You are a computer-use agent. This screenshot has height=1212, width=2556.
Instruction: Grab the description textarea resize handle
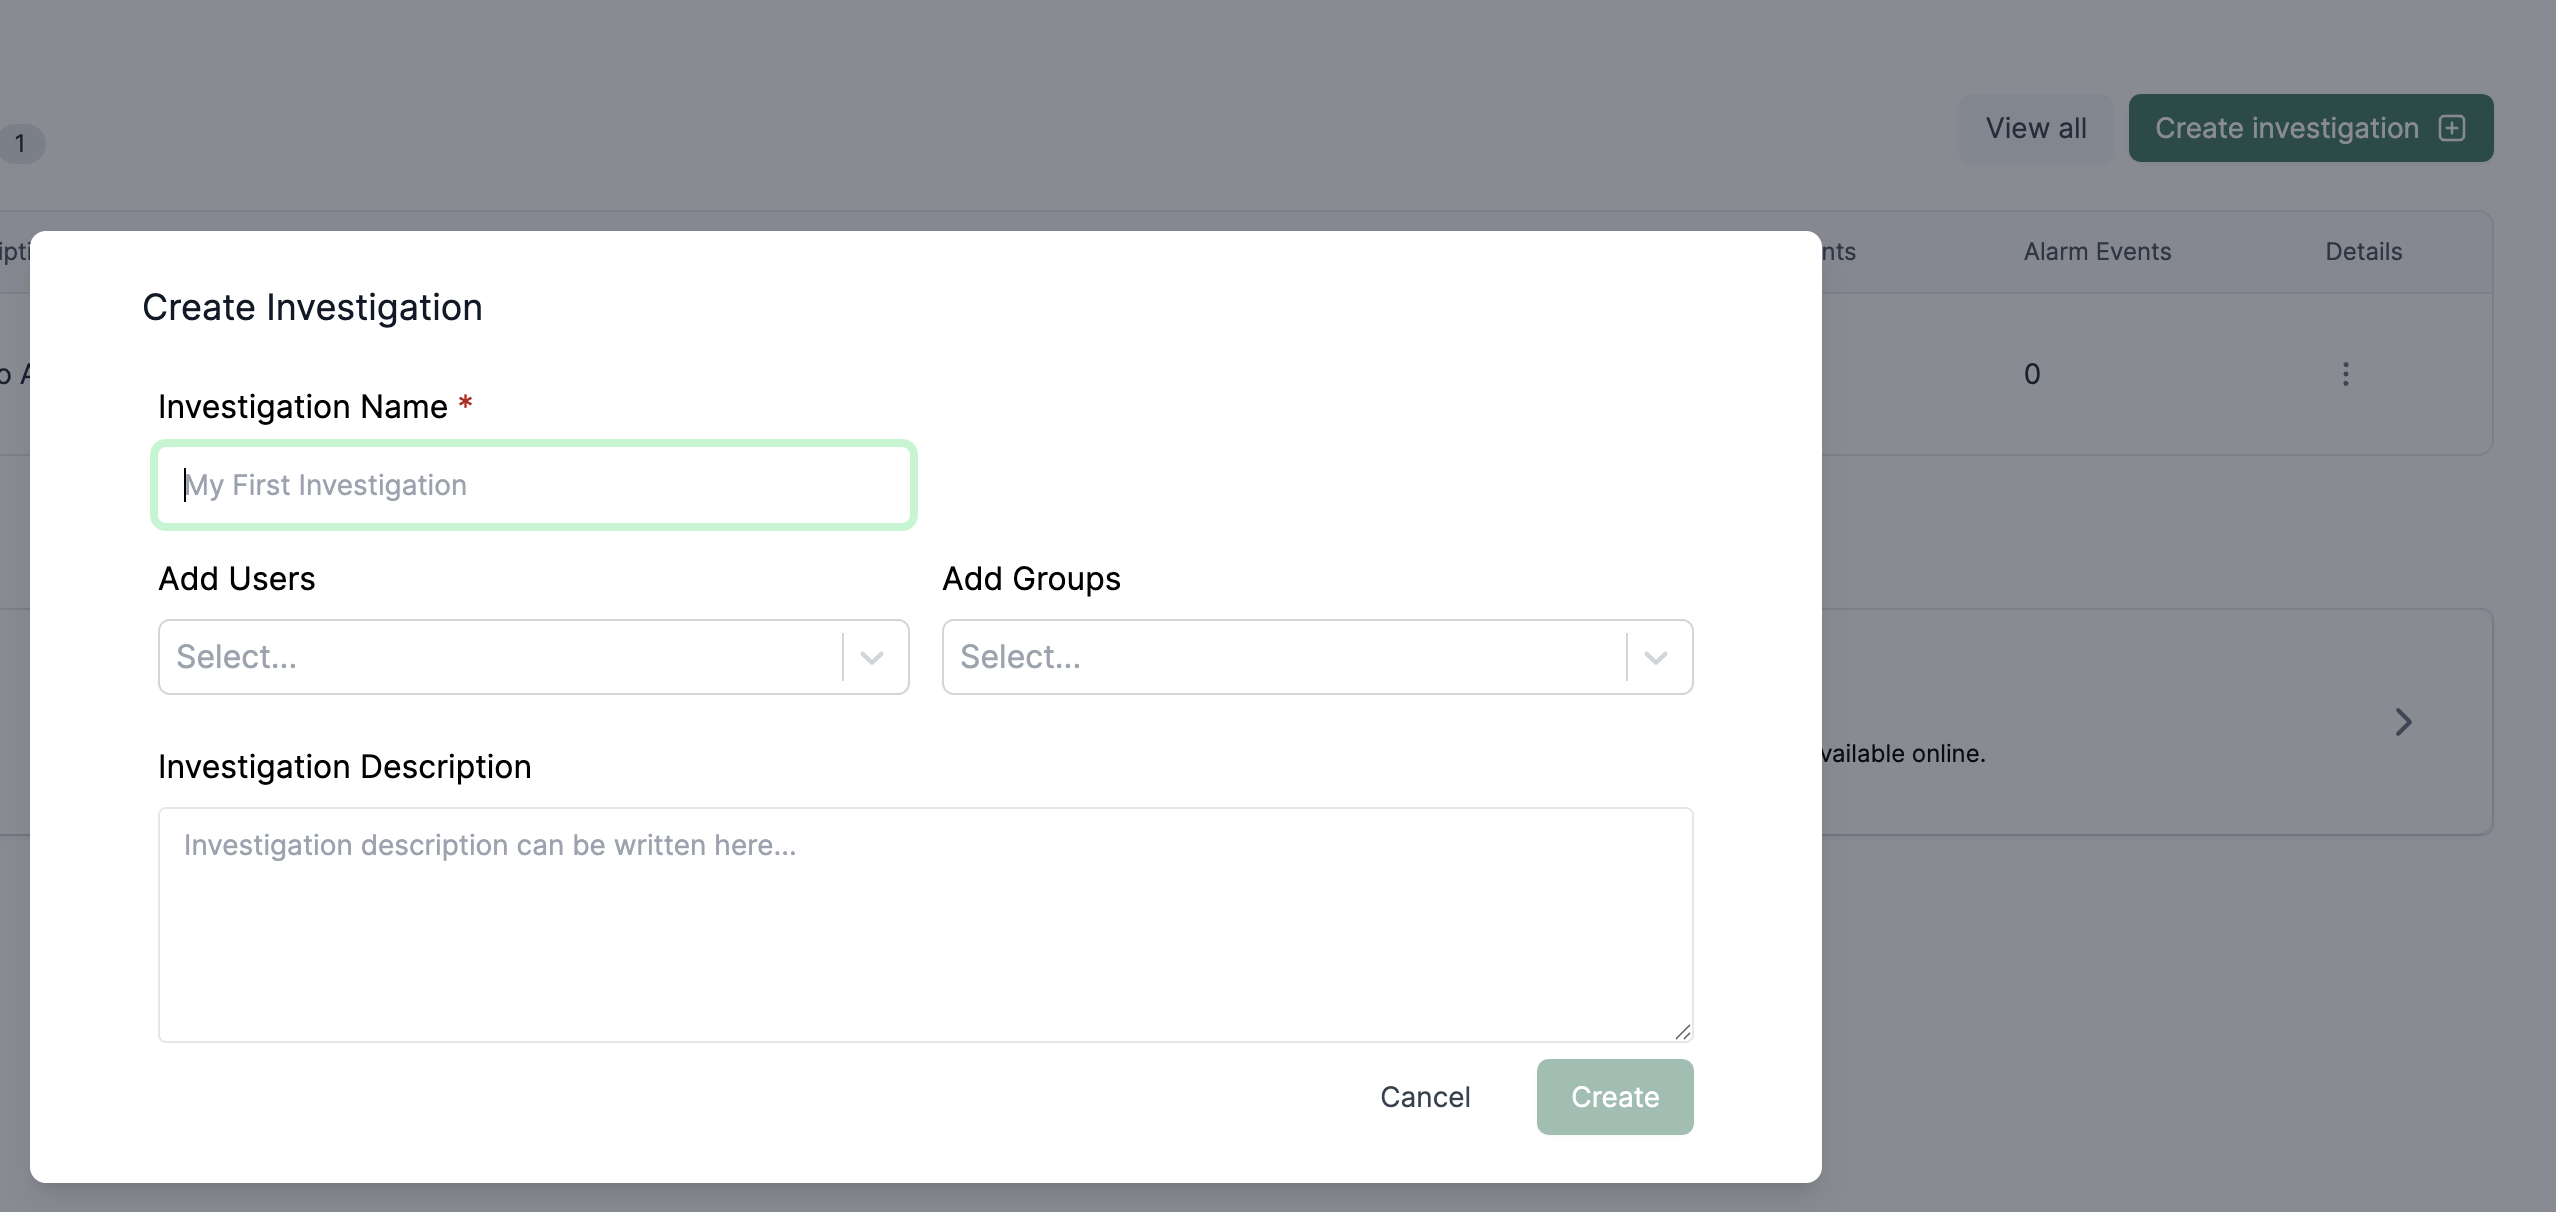[1682, 1031]
